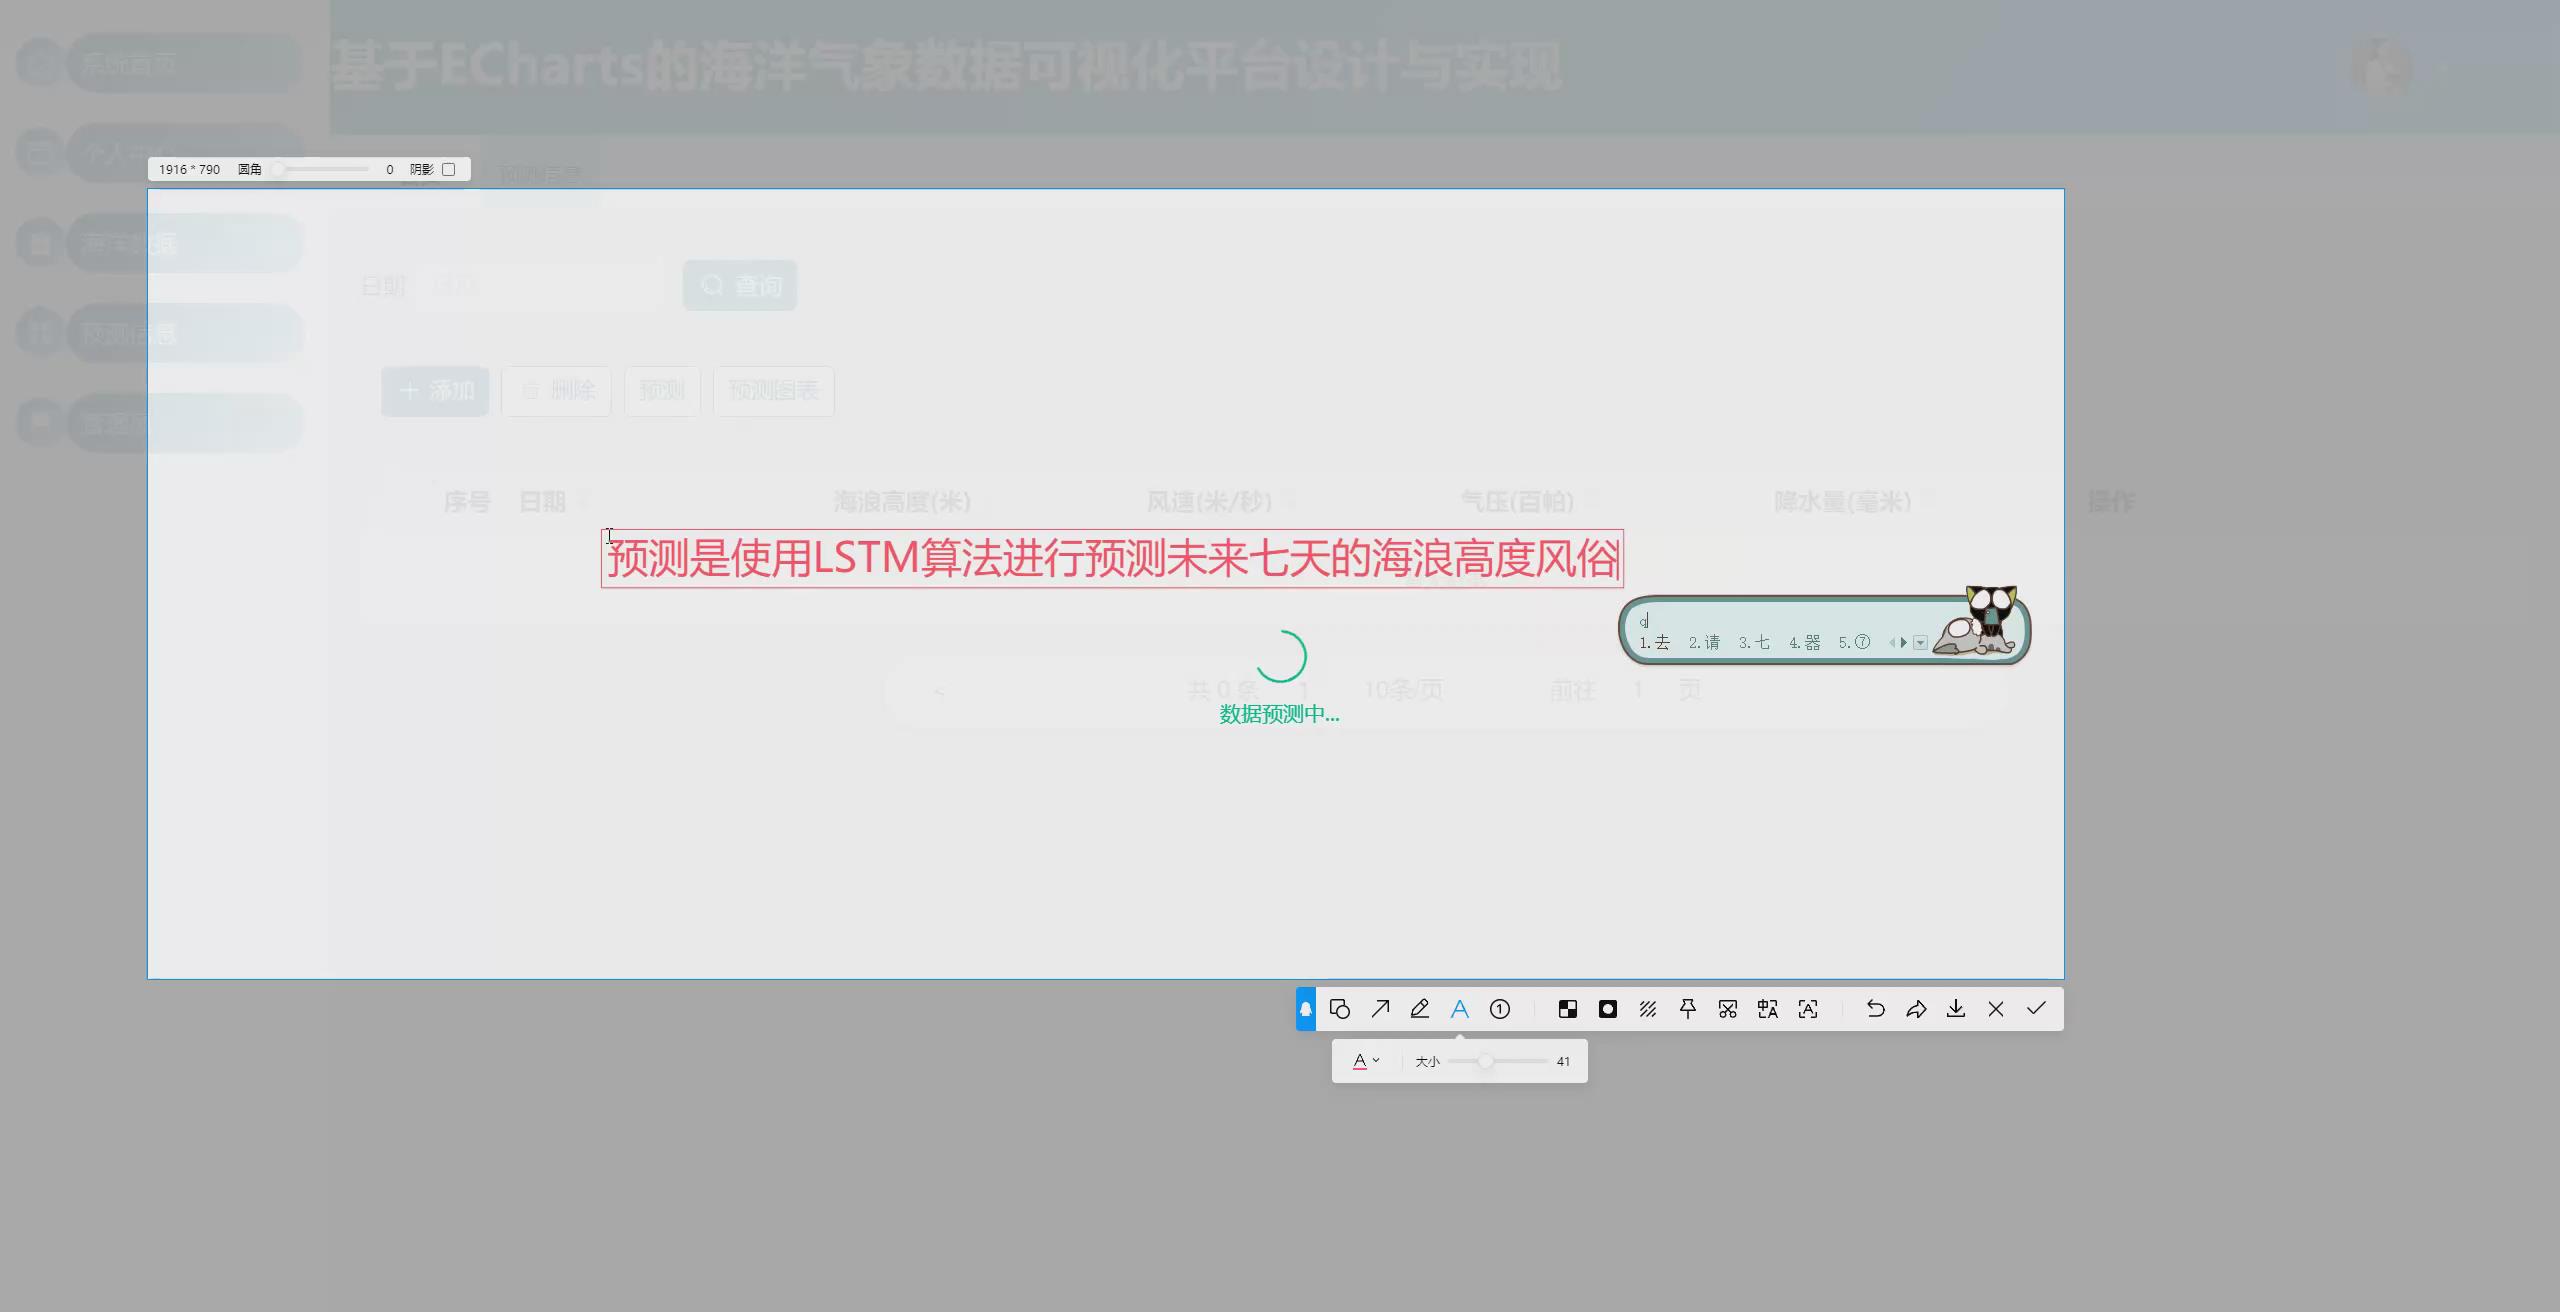This screenshot has height=1312, width=2560.
Task: Adjust the corner radius slider
Action: coord(279,170)
